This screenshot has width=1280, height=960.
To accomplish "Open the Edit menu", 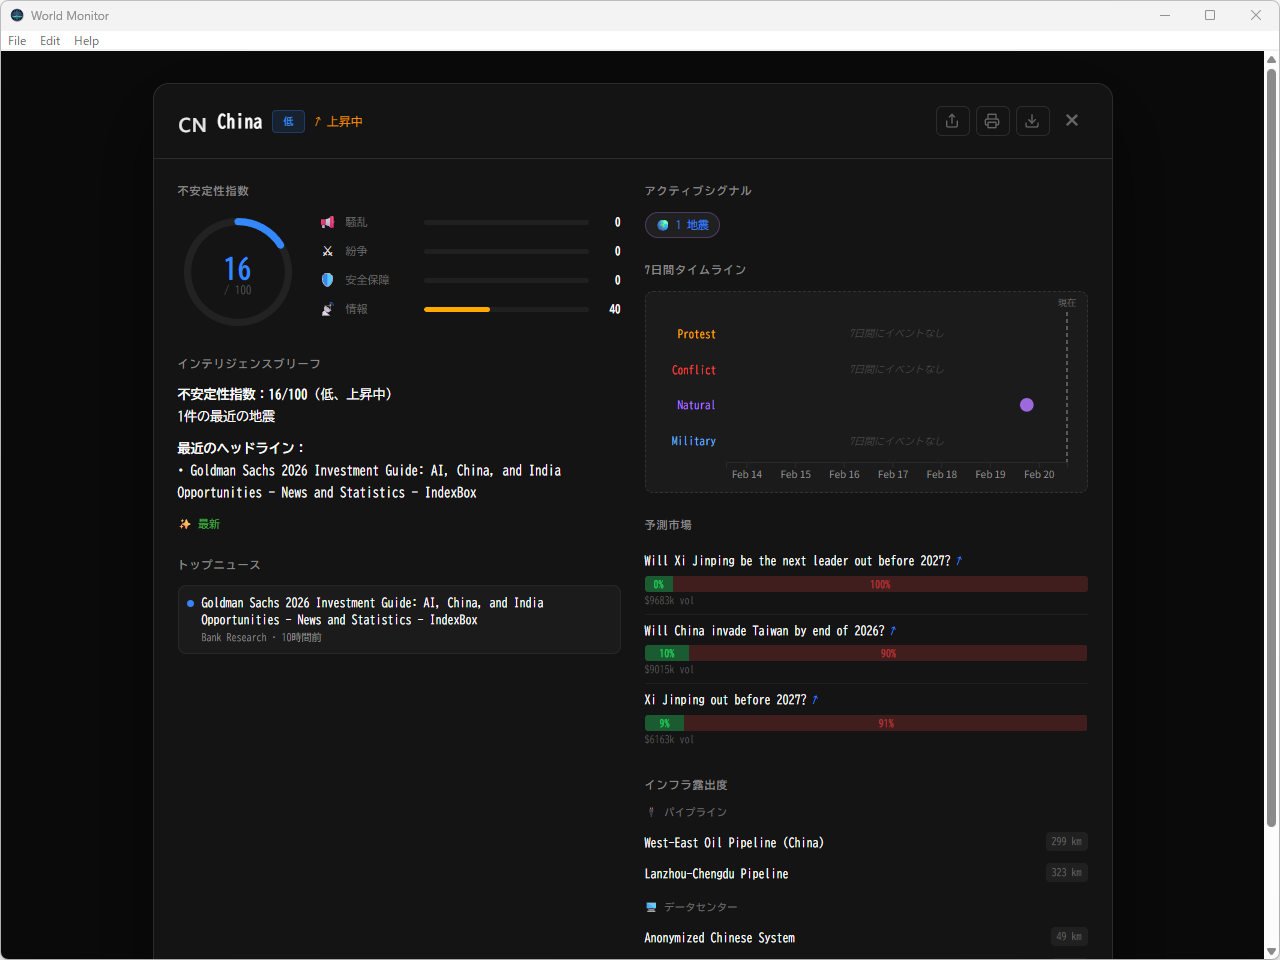I will [x=50, y=41].
